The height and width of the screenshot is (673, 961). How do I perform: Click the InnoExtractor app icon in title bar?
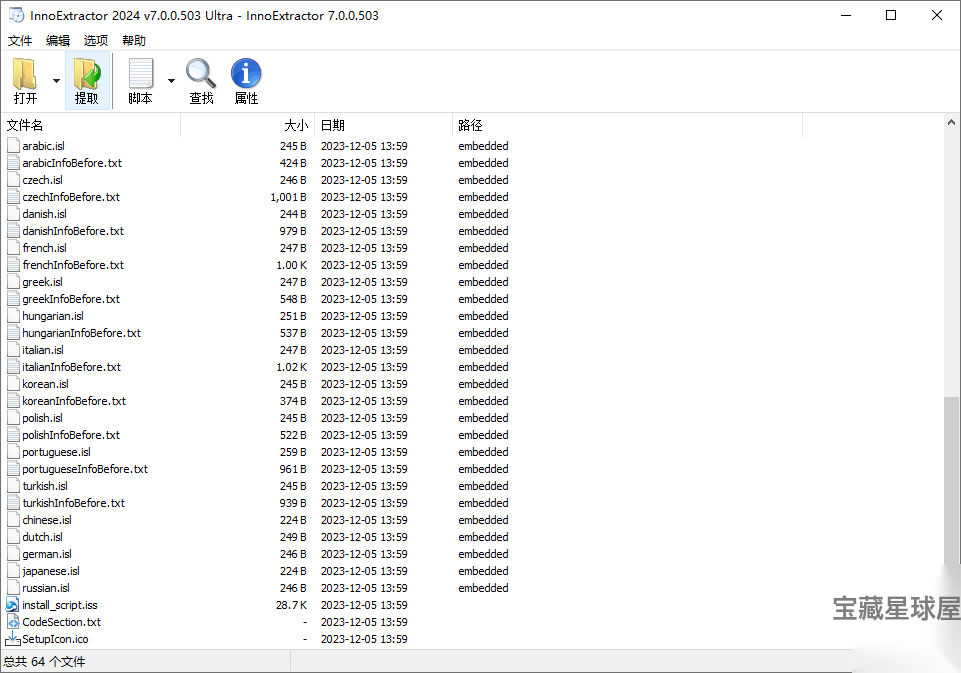tap(17, 15)
